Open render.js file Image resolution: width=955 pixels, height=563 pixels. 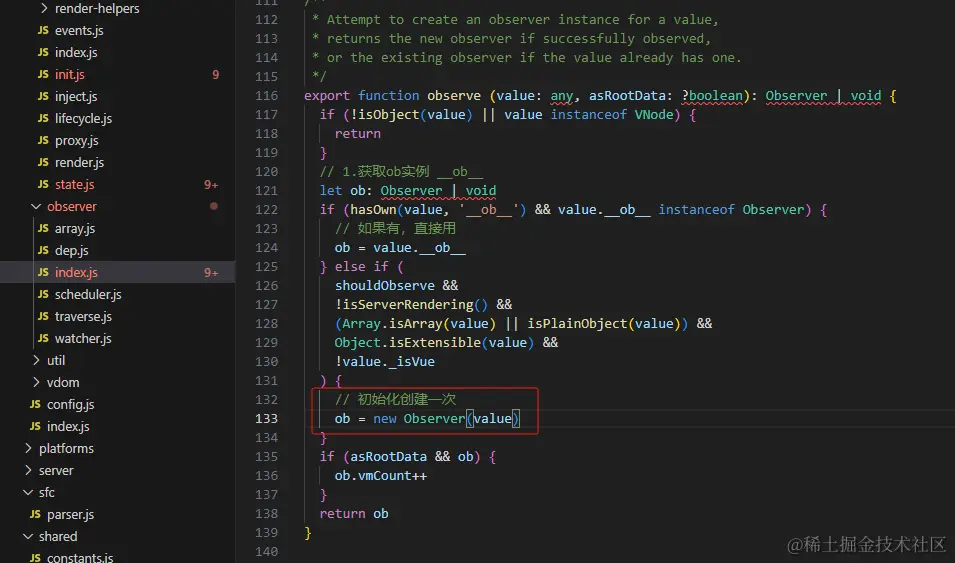(79, 162)
